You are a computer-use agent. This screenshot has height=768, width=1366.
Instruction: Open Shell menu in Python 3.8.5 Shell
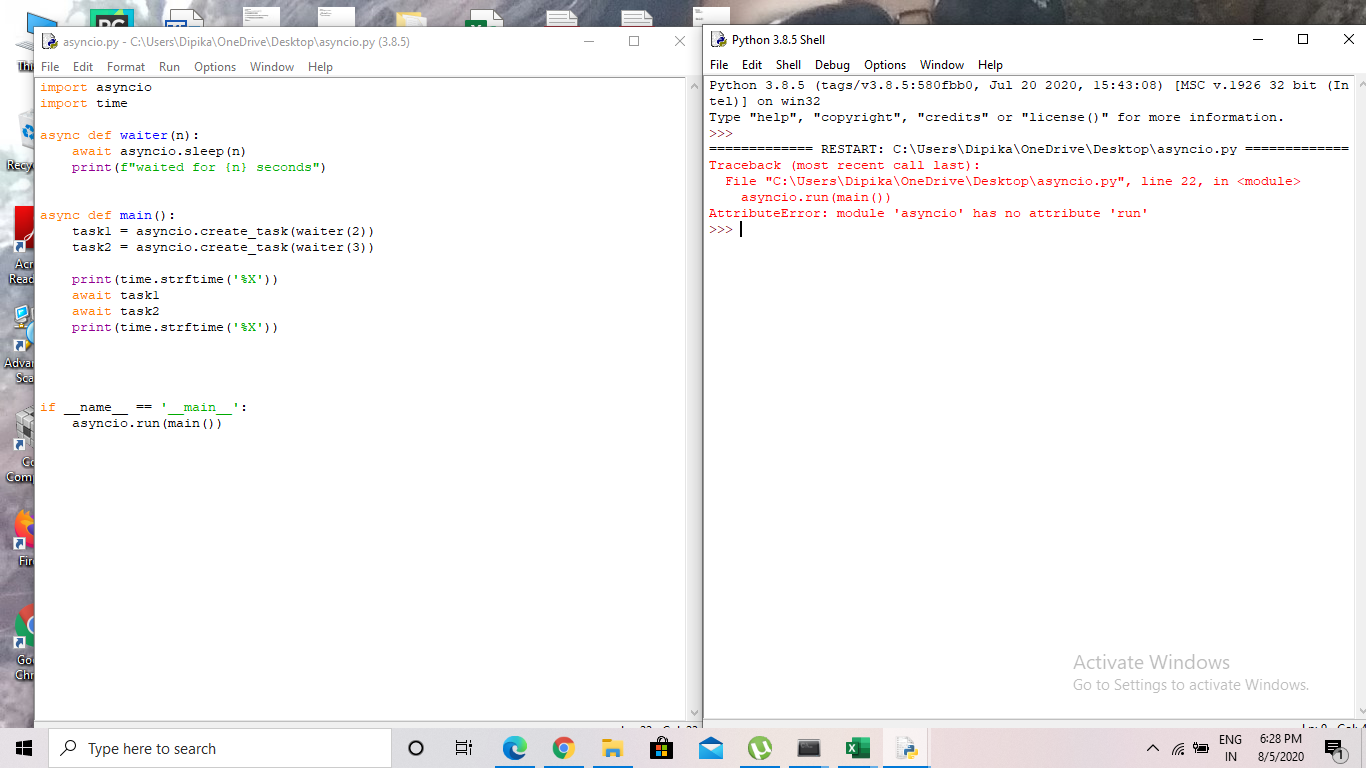(788, 65)
